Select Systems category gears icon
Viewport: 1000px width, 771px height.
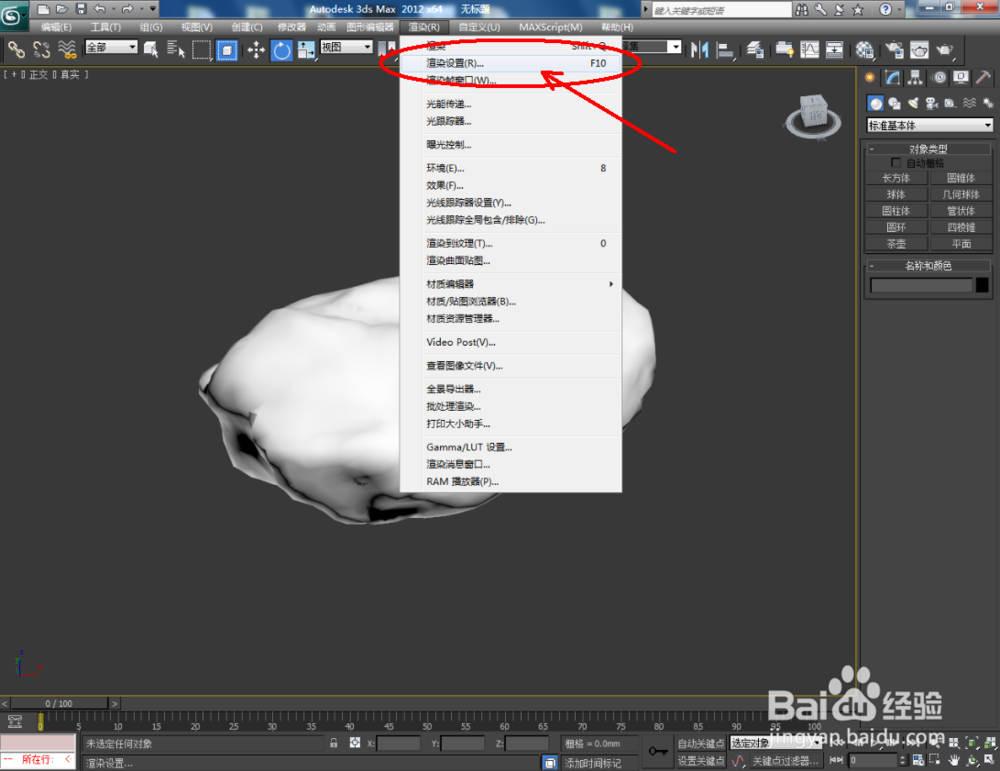[x=988, y=103]
